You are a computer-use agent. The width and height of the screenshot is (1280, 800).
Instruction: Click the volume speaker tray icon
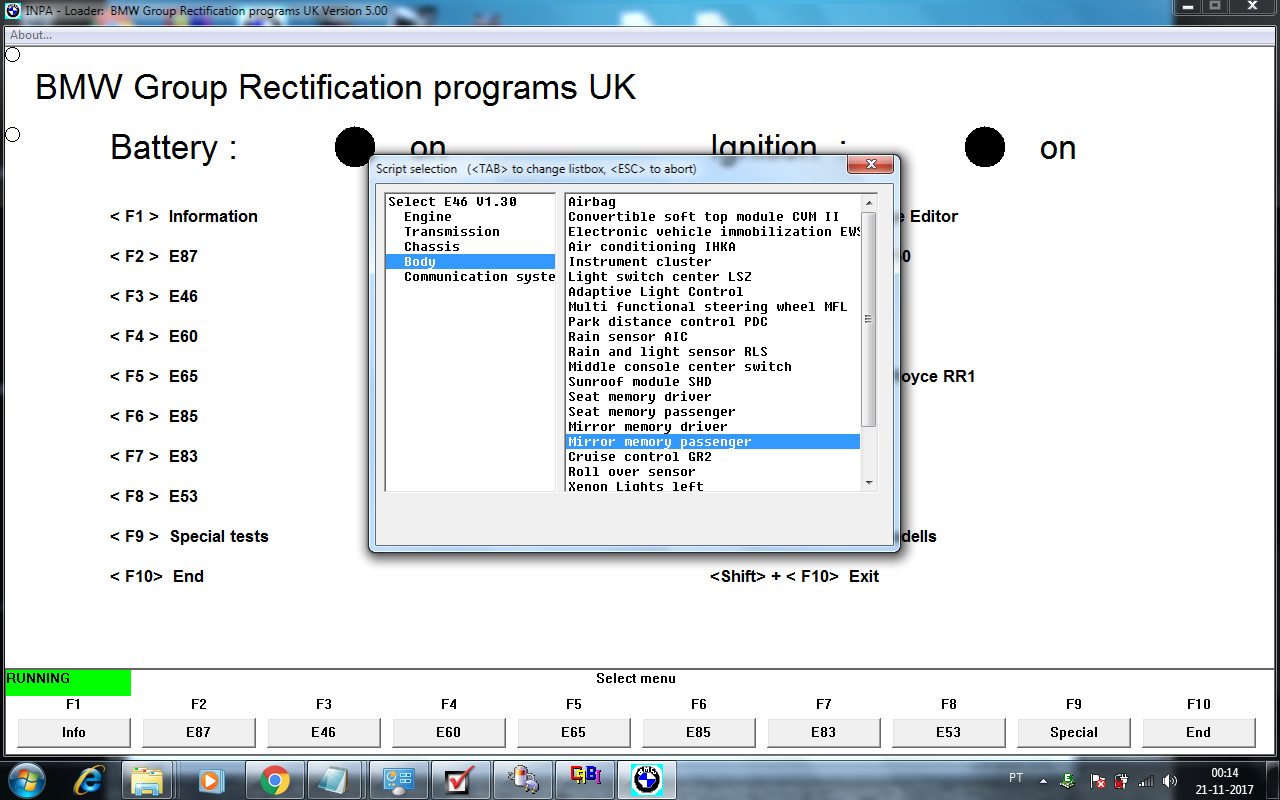point(1170,780)
